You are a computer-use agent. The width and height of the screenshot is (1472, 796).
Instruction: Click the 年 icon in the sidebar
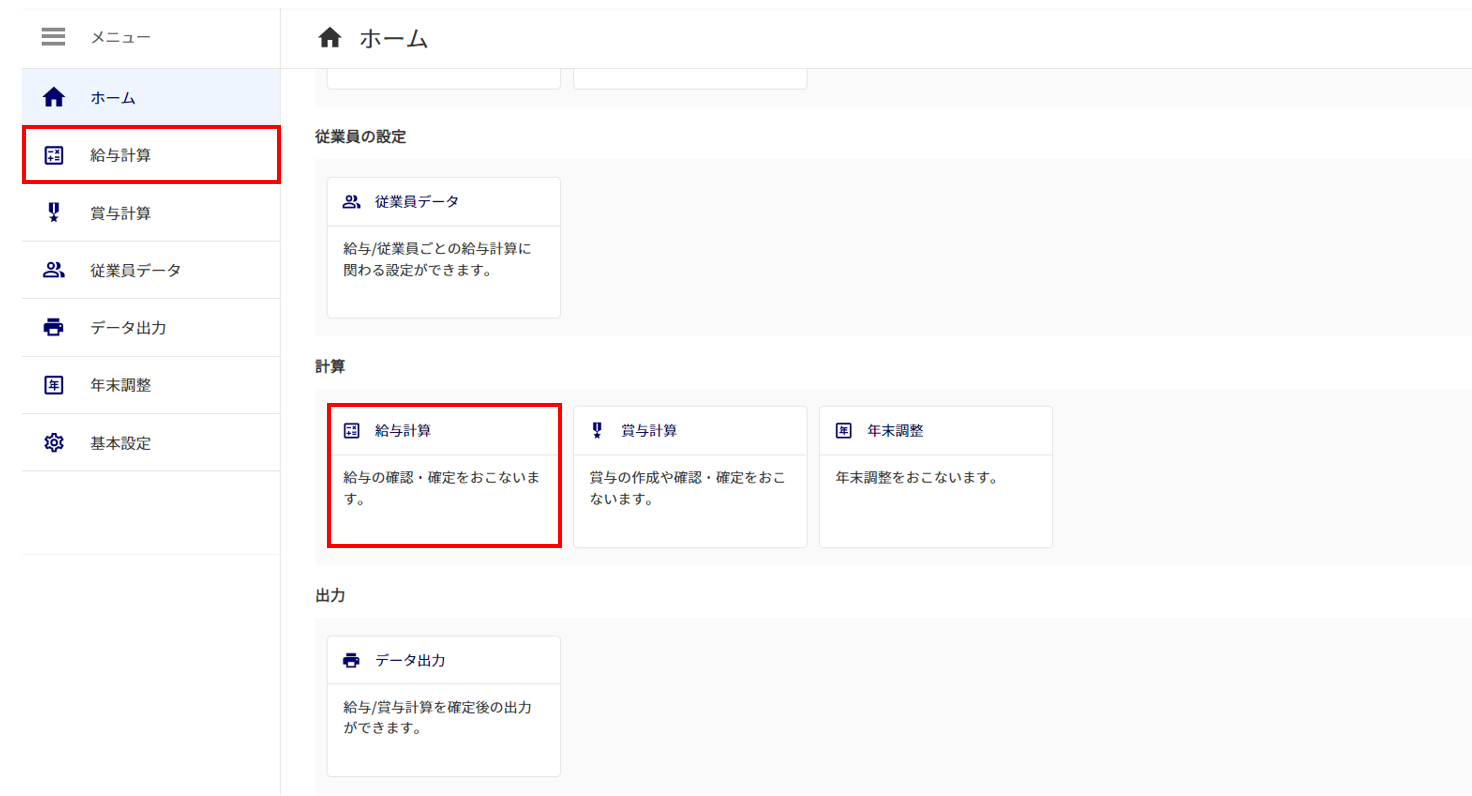click(54, 385)
